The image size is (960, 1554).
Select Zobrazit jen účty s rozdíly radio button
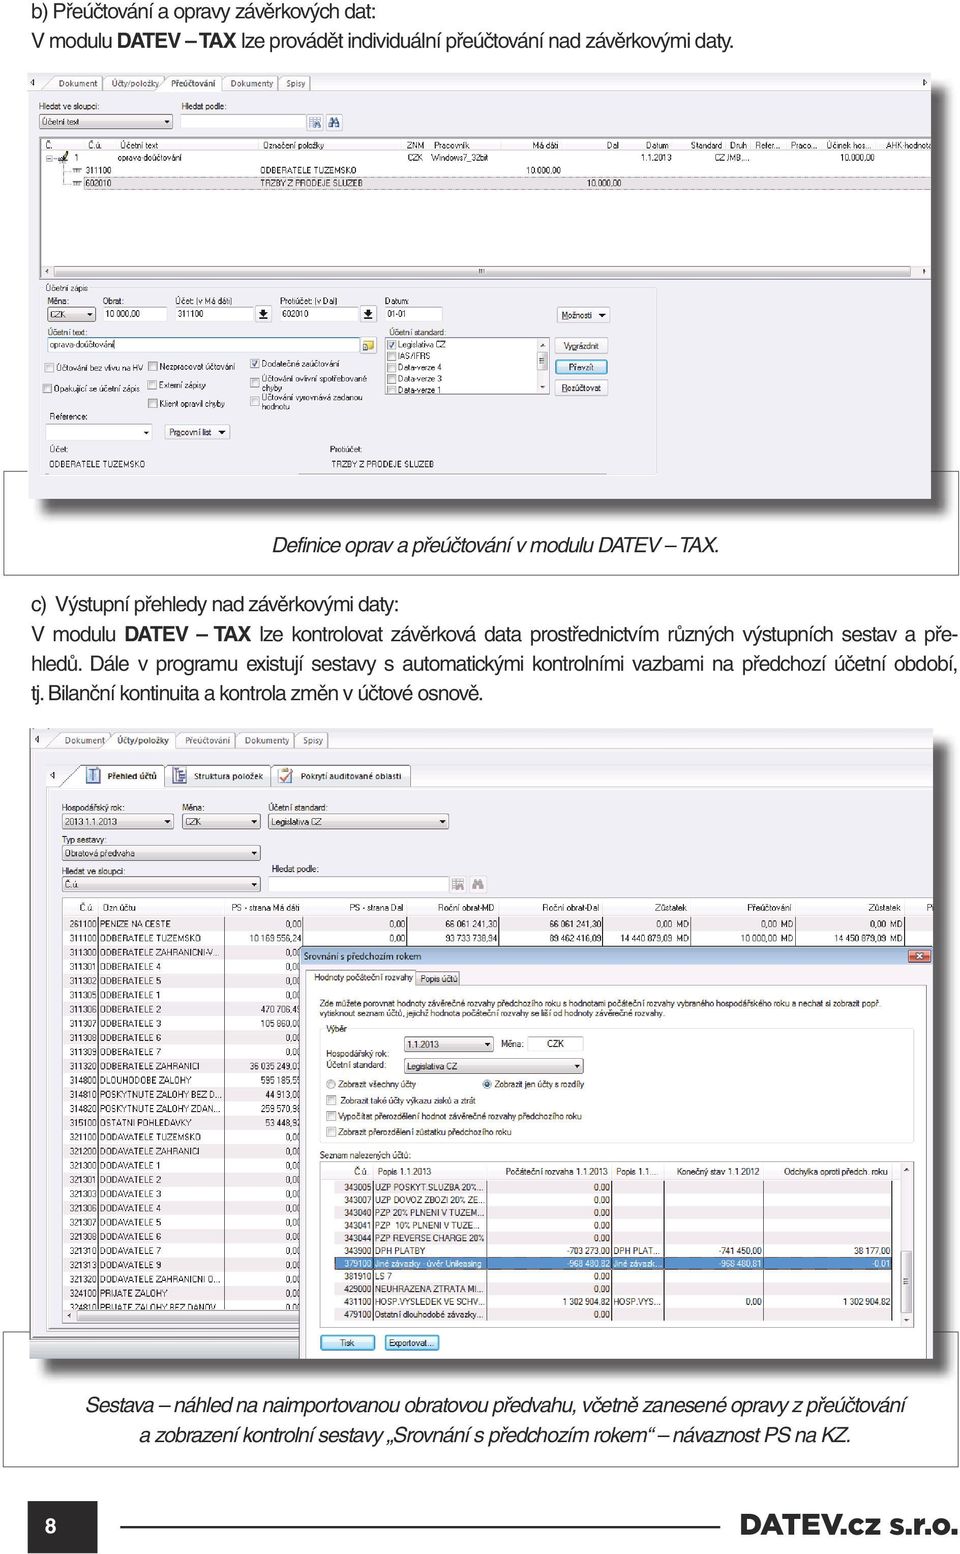[x=487, y=1084]
